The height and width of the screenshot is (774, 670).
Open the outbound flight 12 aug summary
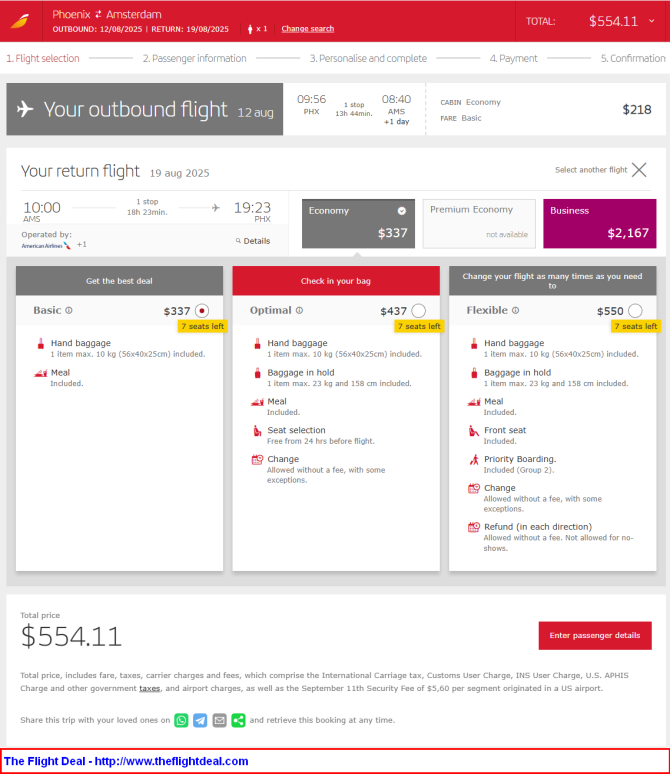pos(145,109)
